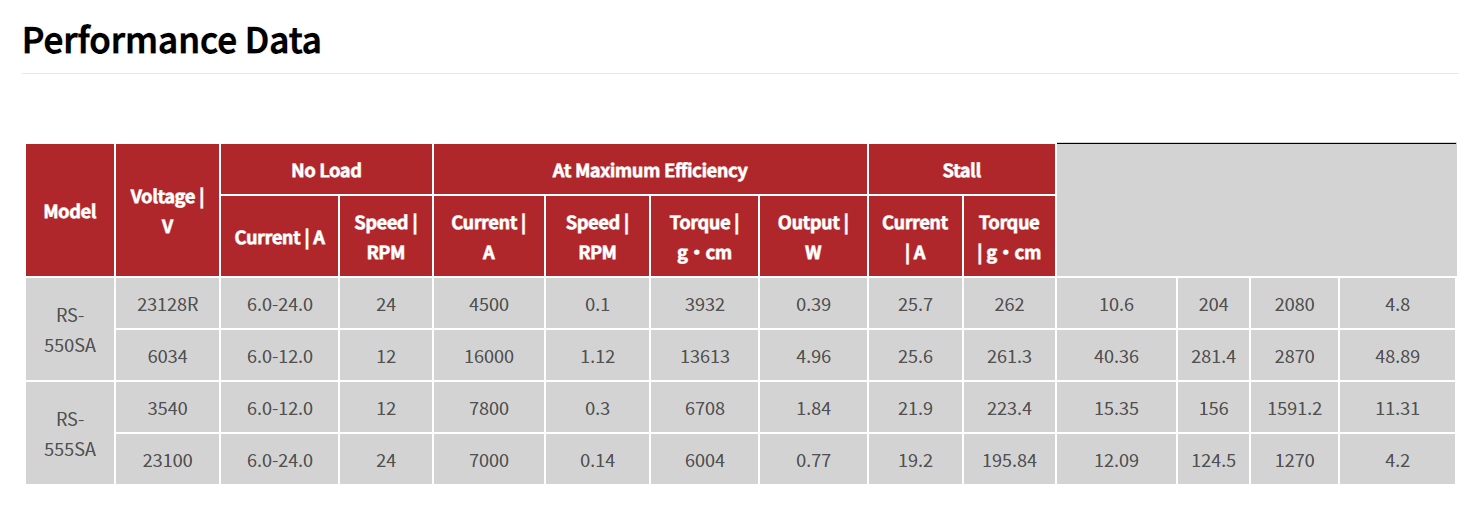Viewport: 1476px width, 509px height.
Task: Click the 3540 cell
Action: (167, 408)
